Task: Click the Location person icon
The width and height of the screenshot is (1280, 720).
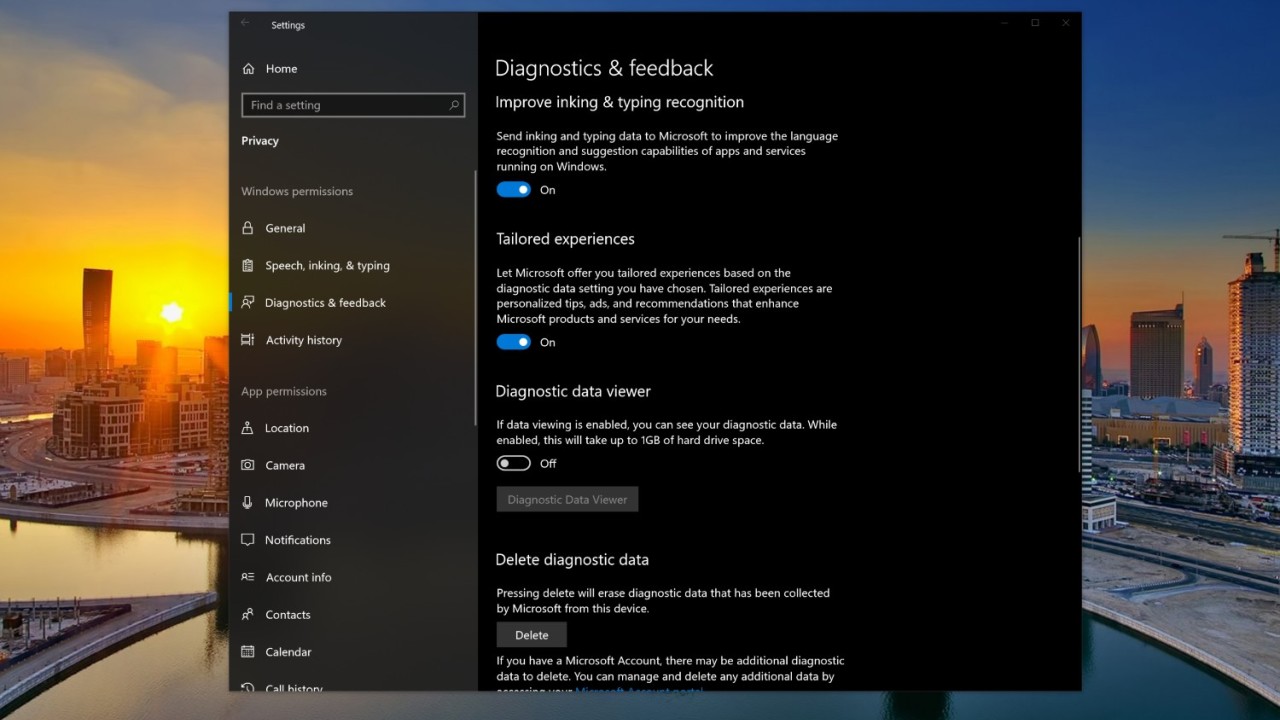Action: coord(248,428)
